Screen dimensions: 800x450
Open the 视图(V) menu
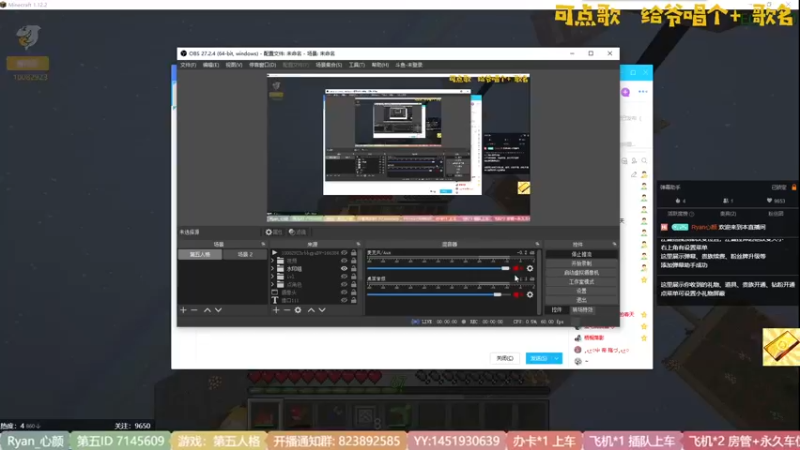234,65
